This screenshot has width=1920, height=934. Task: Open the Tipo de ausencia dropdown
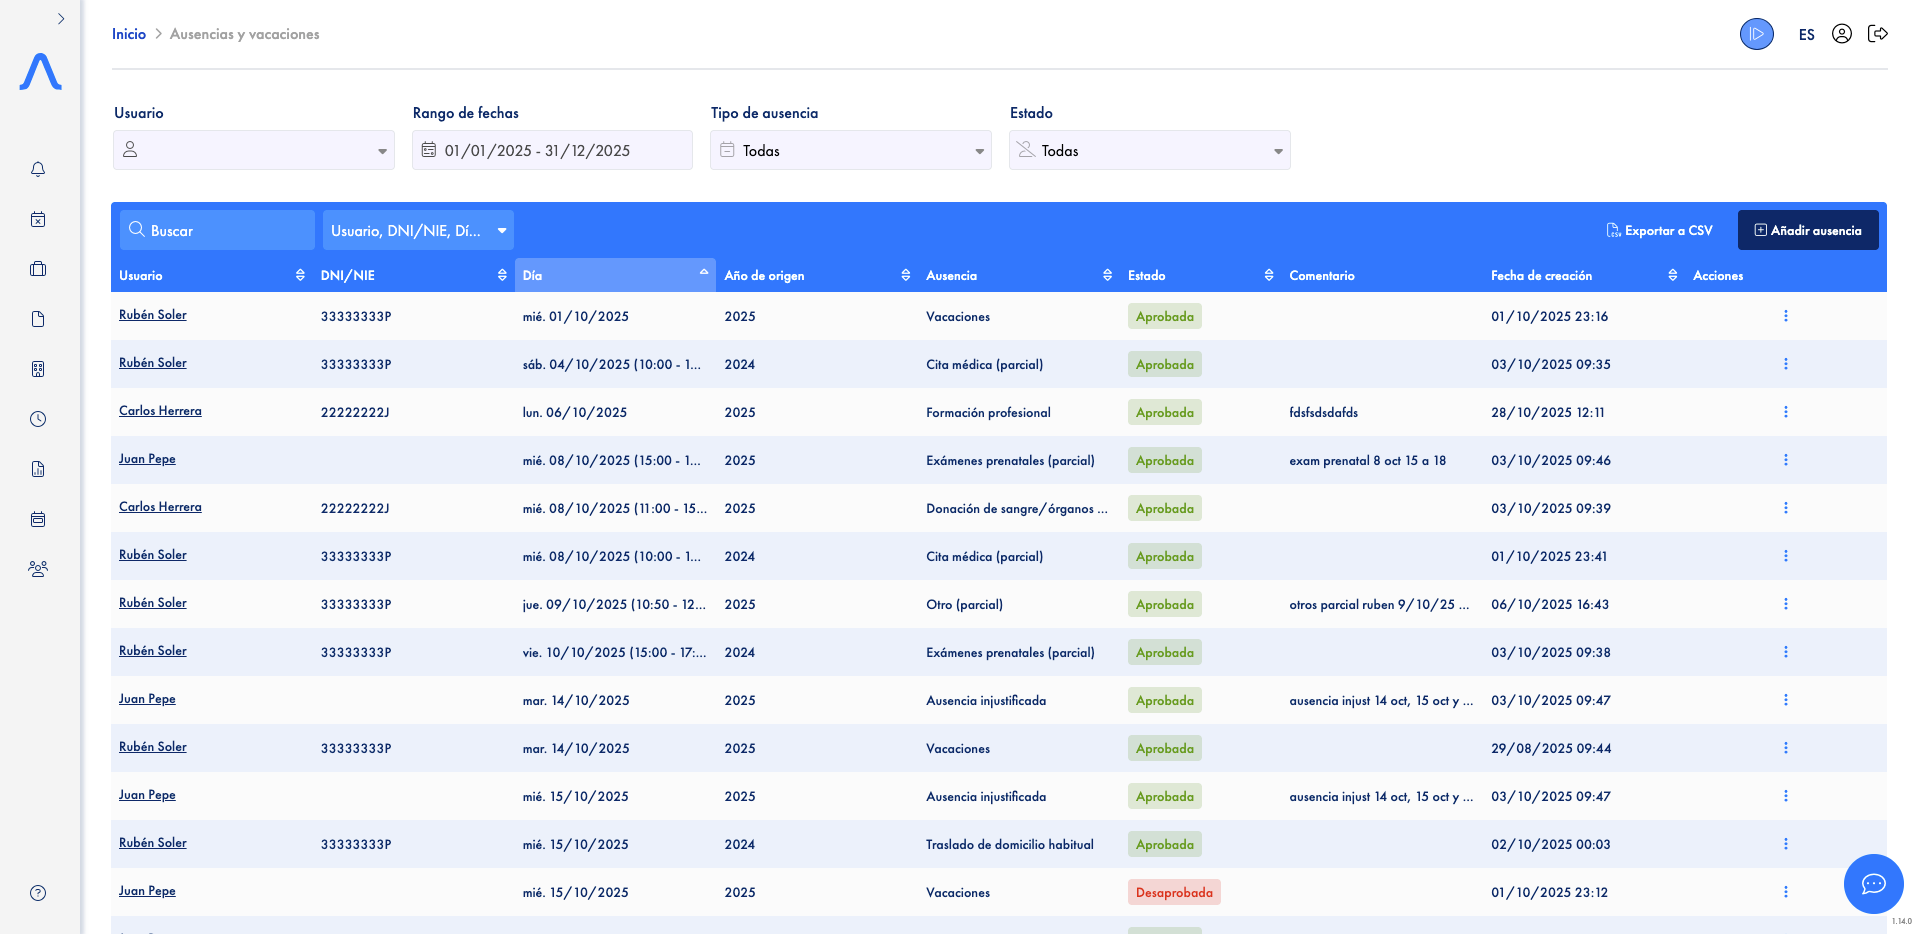click(x=850, y=151)
